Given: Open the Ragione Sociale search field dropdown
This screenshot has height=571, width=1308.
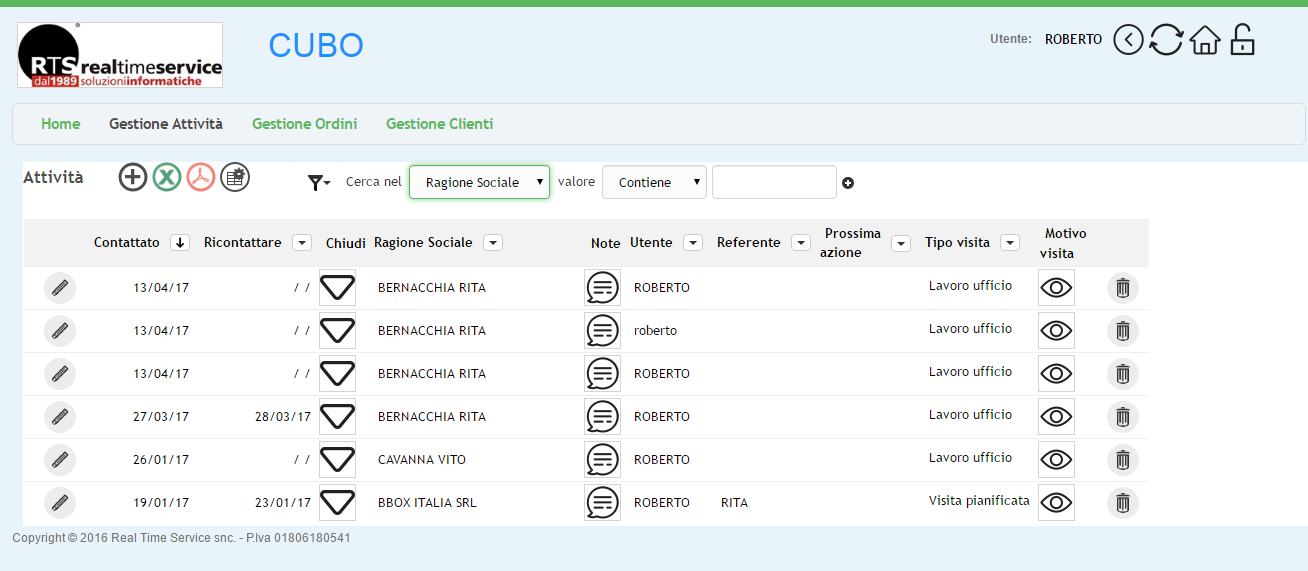Looking at the screenshot, I should tap(479, 182).
